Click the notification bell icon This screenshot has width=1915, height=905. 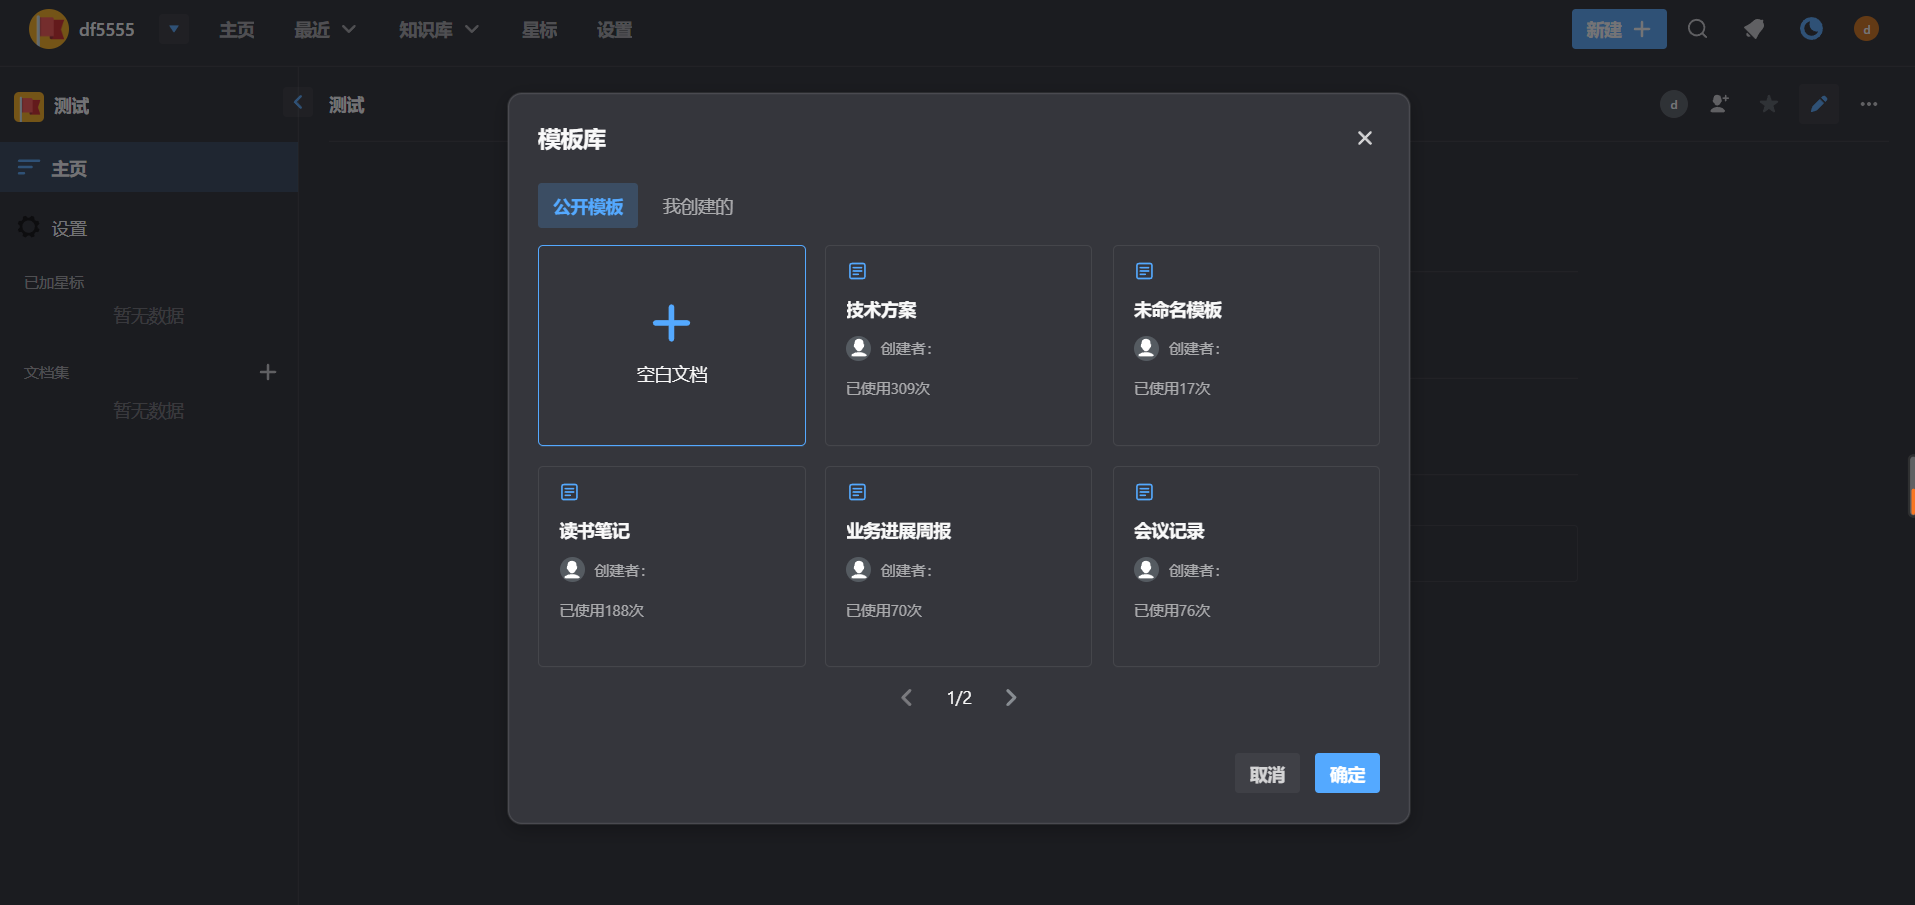pyautogui.click(x=1753, y=29)
